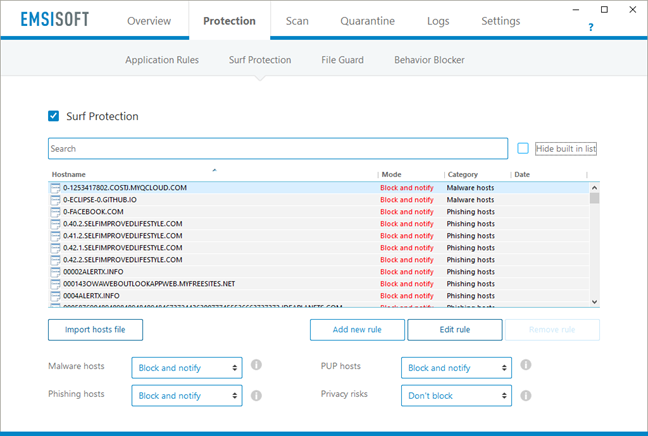648x436 pixels.
Task: View the Logs tab
Action: point(438,21)
